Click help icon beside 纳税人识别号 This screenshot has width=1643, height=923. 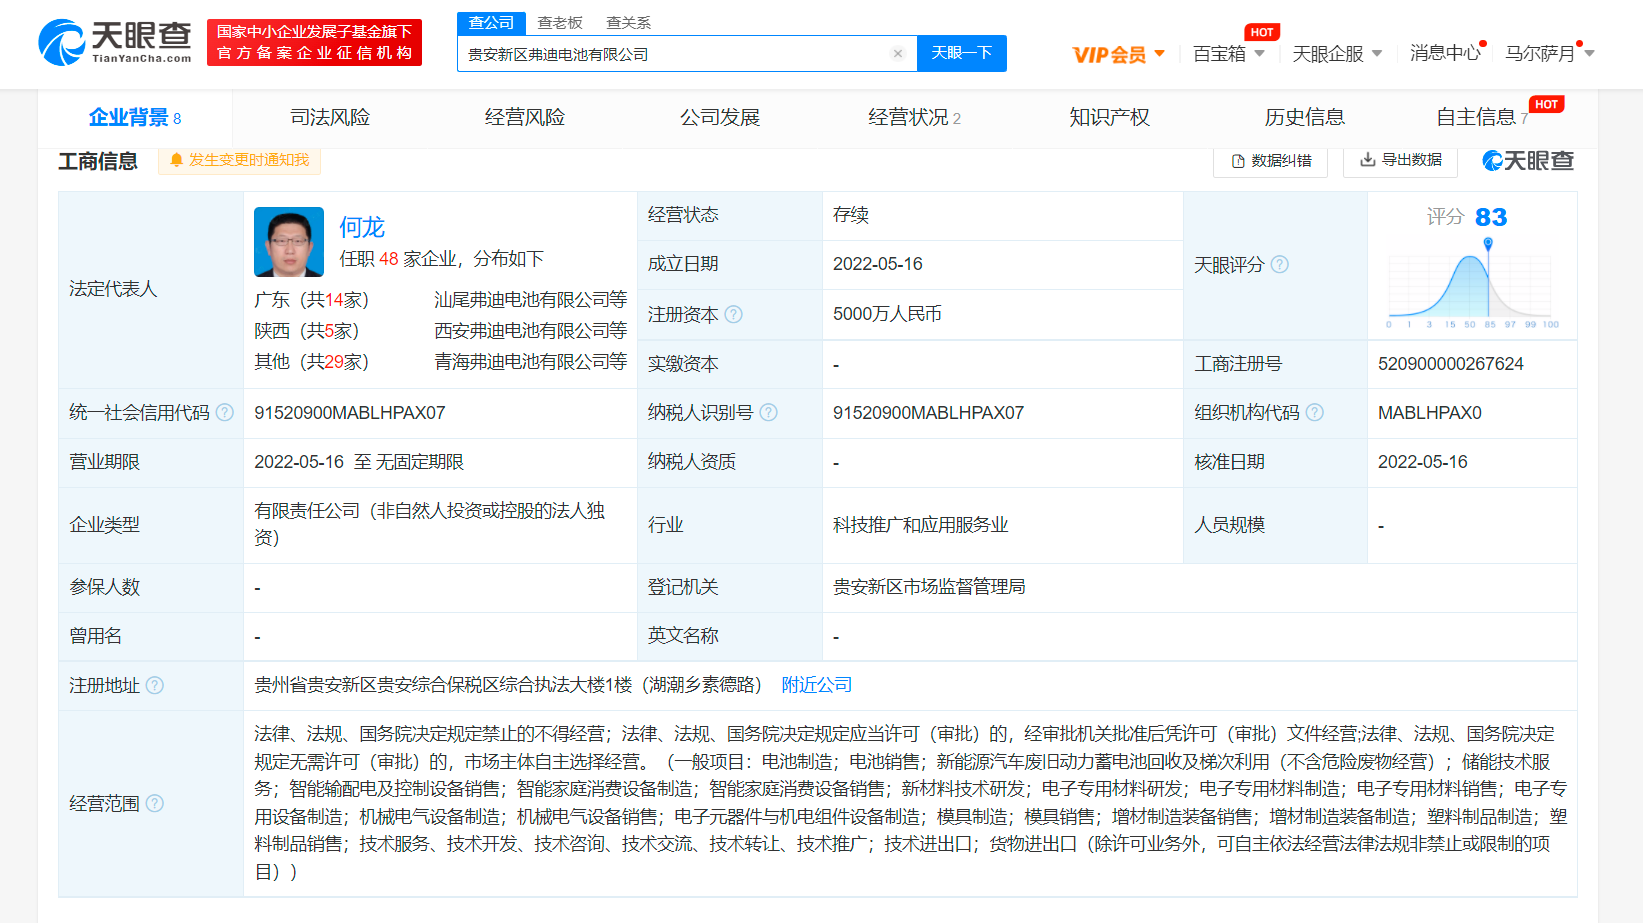coord(768,413)
